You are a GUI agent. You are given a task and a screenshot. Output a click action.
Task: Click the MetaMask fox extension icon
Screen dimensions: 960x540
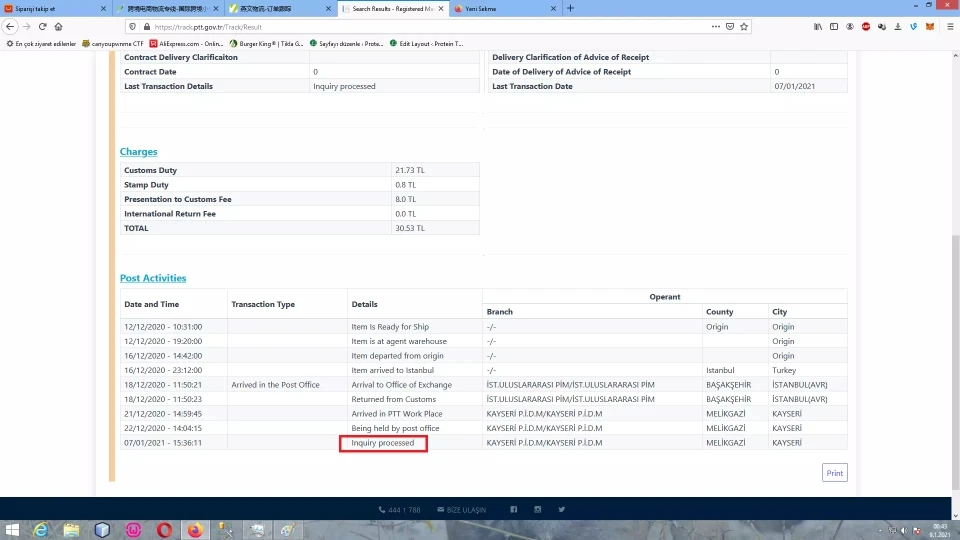coord(930,26)
